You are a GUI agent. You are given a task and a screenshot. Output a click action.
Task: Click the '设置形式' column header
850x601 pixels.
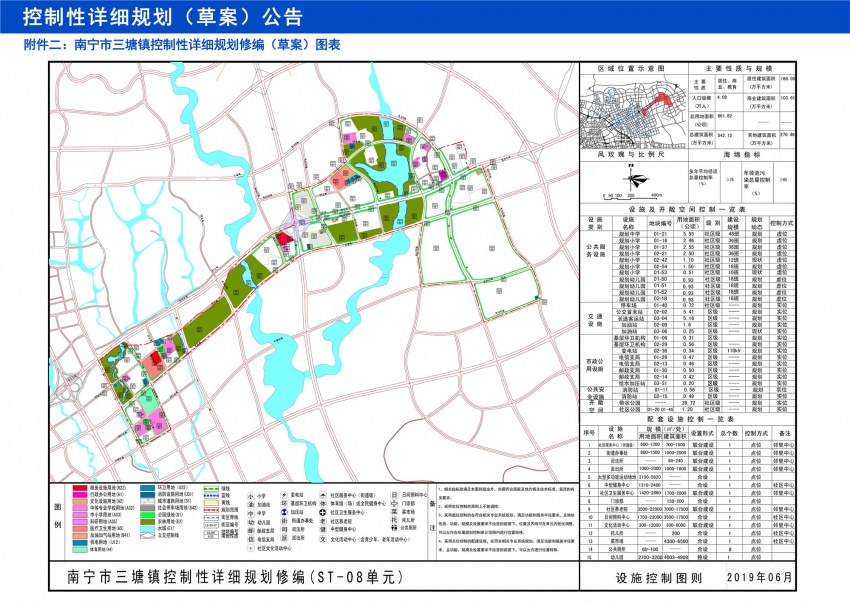703,433
